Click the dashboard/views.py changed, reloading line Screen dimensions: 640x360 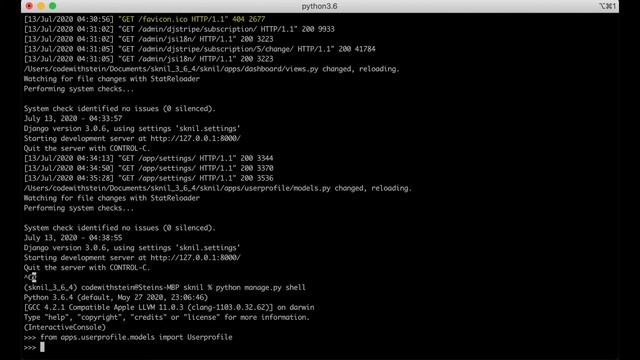(x=211, y=69)
